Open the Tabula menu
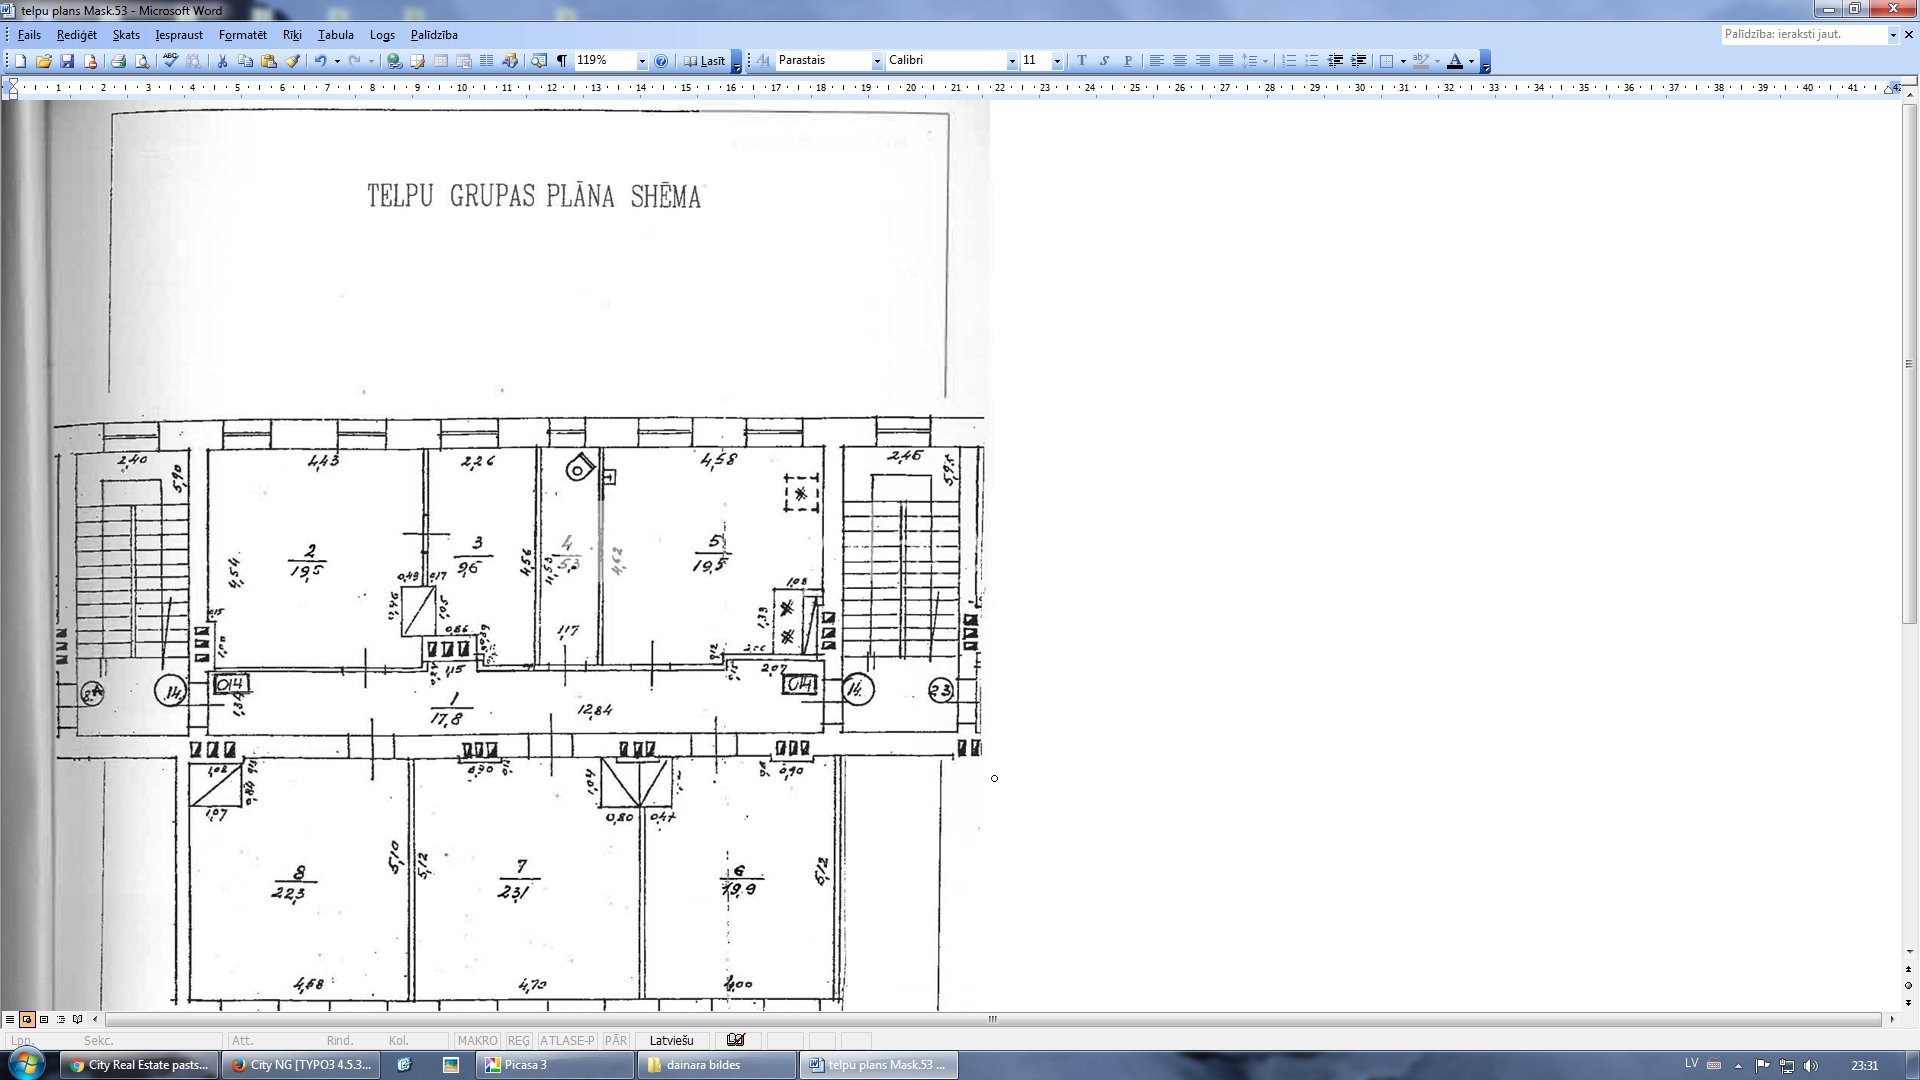 [335, 35]
